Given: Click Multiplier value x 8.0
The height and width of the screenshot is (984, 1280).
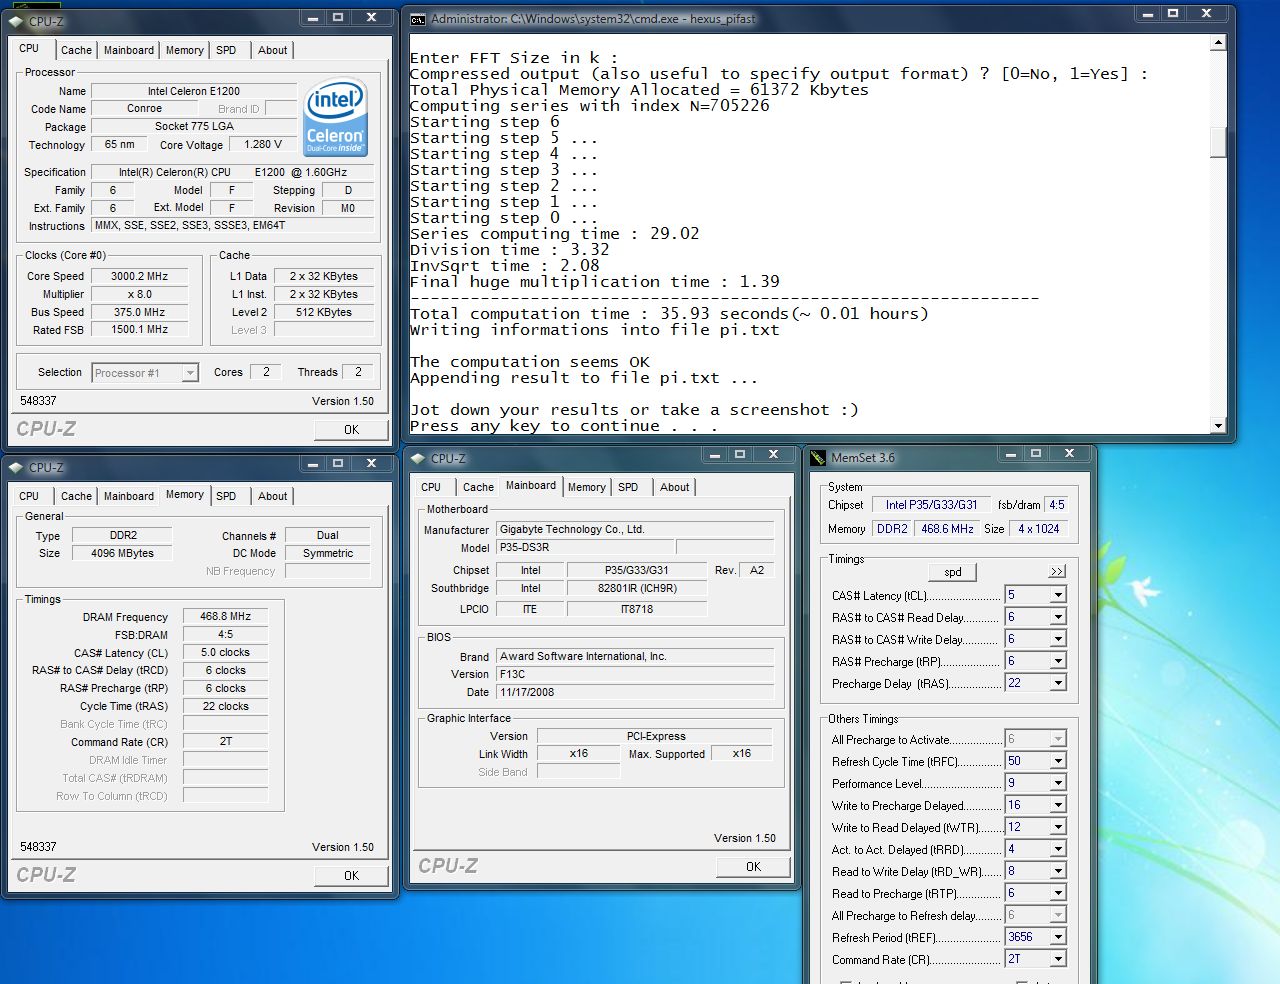Looking at the screenshot, I should coord(139,294).
